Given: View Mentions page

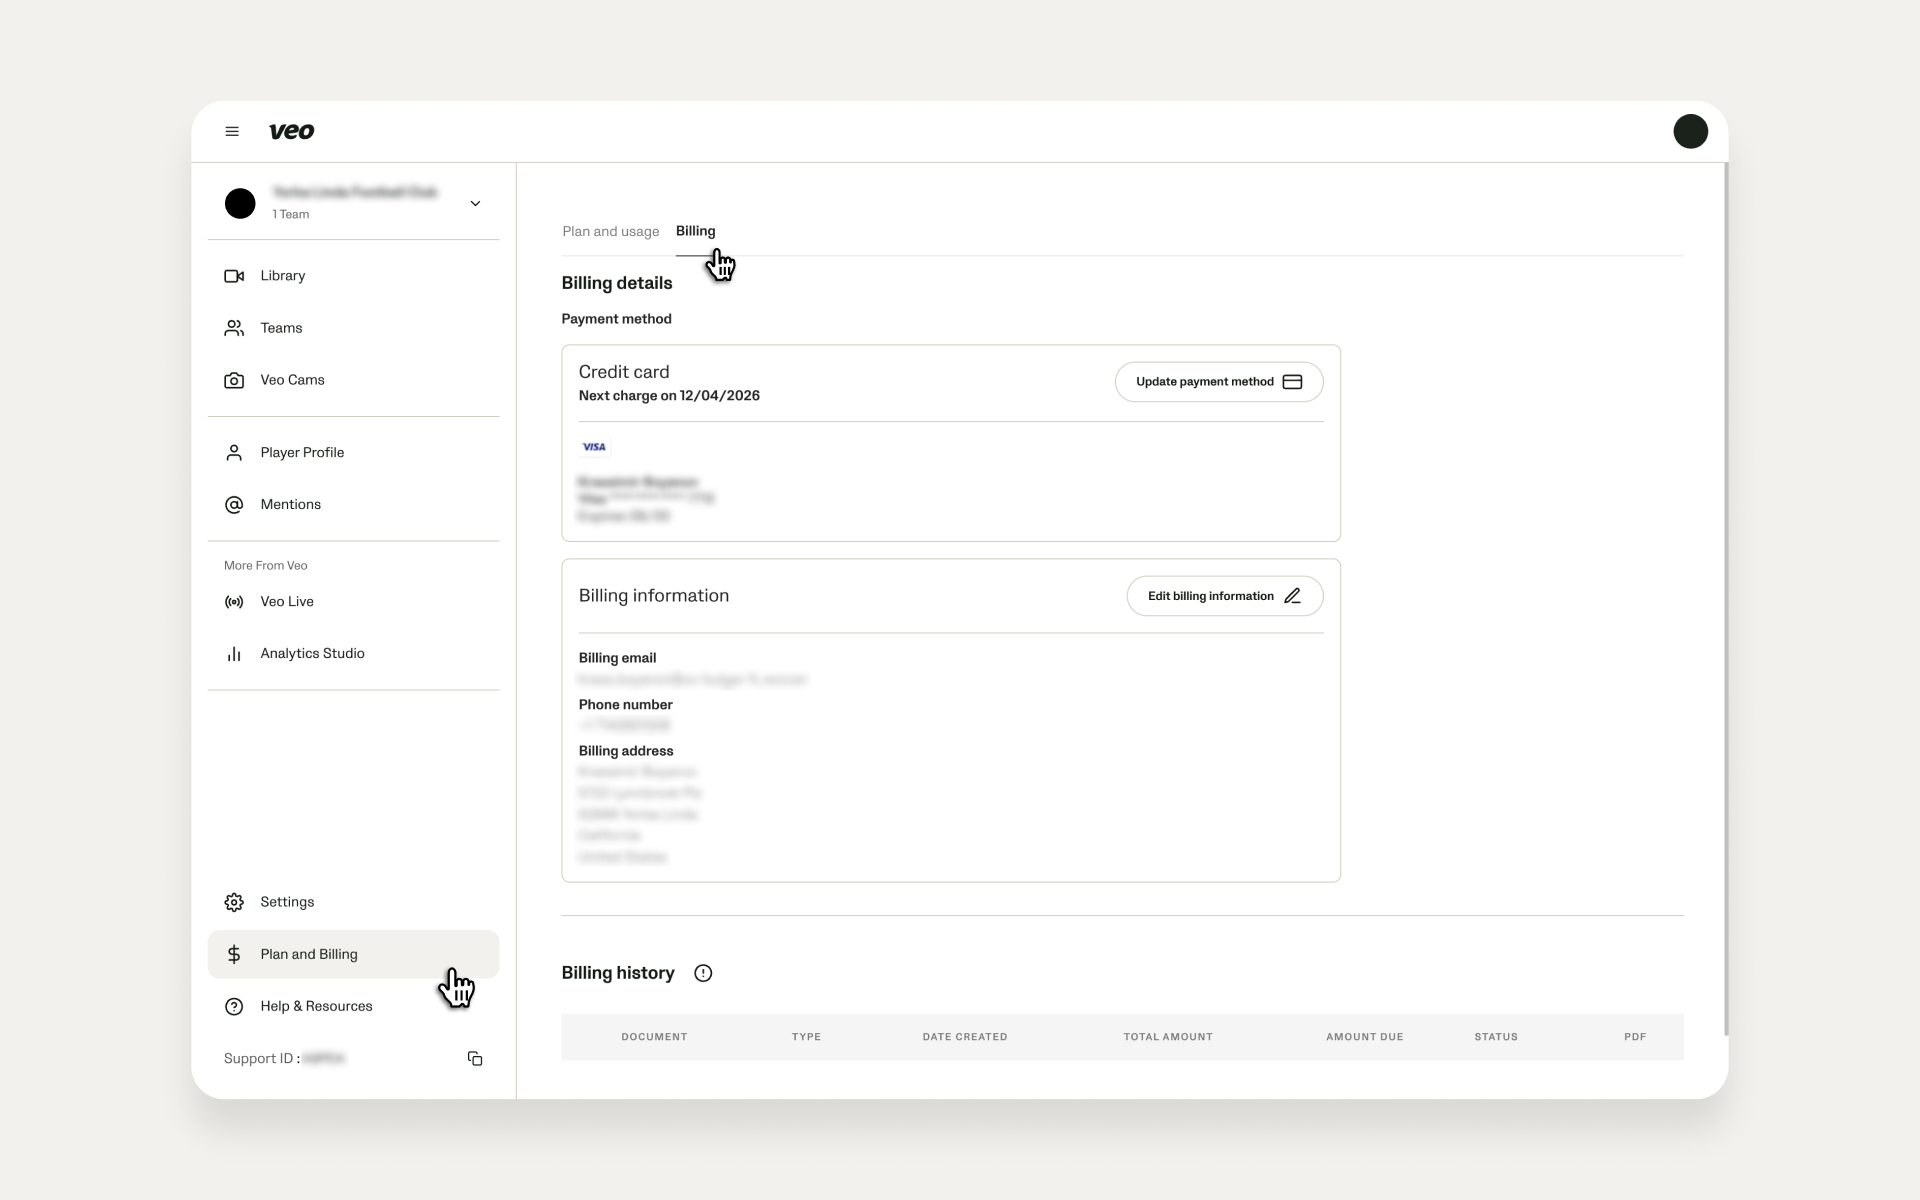Looking at the screenshot, I should point(290,505).
